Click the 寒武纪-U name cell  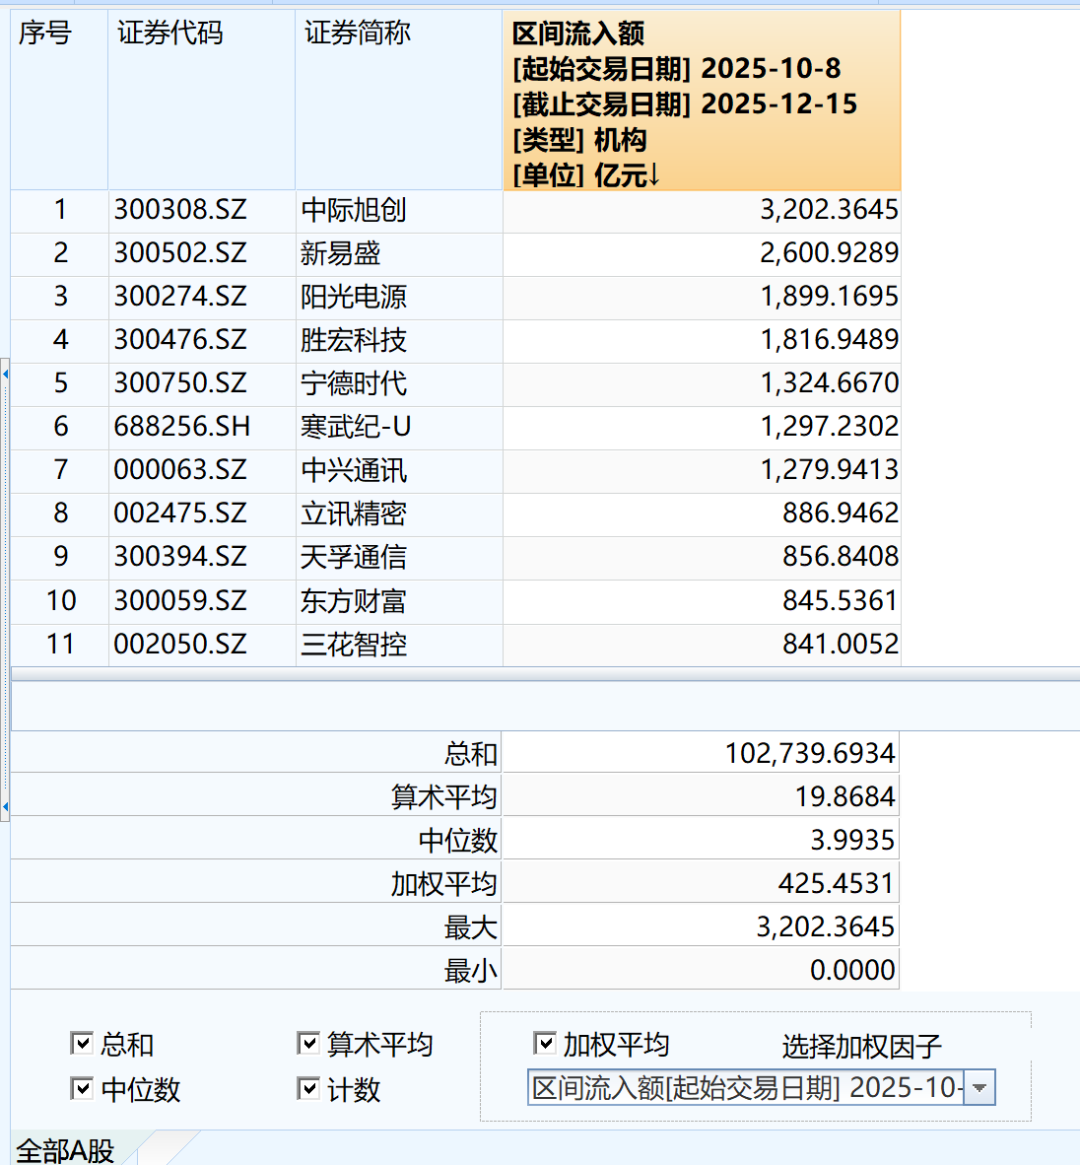tap(356, 427)
